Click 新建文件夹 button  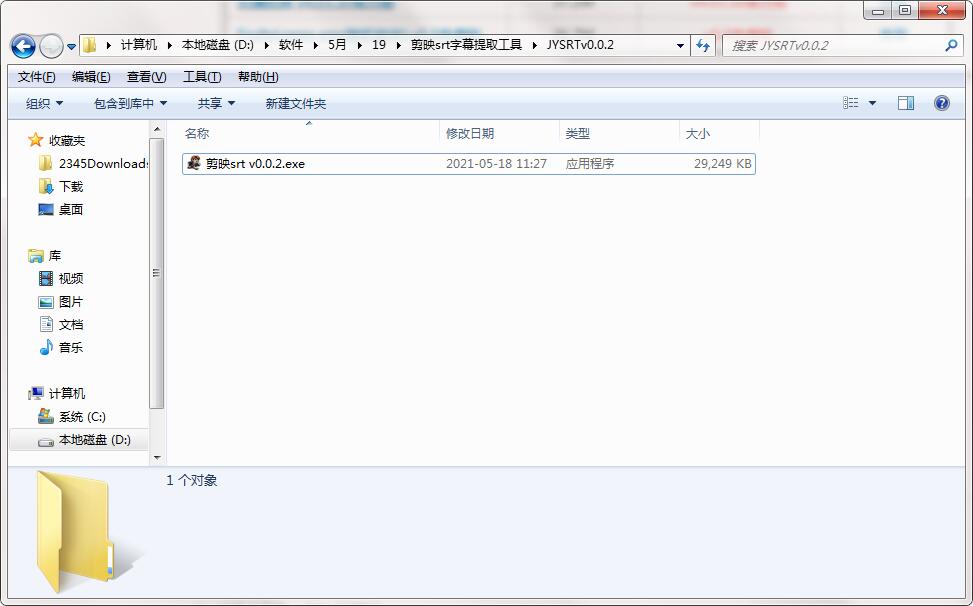pyautogui.click(x=295, y=104)
